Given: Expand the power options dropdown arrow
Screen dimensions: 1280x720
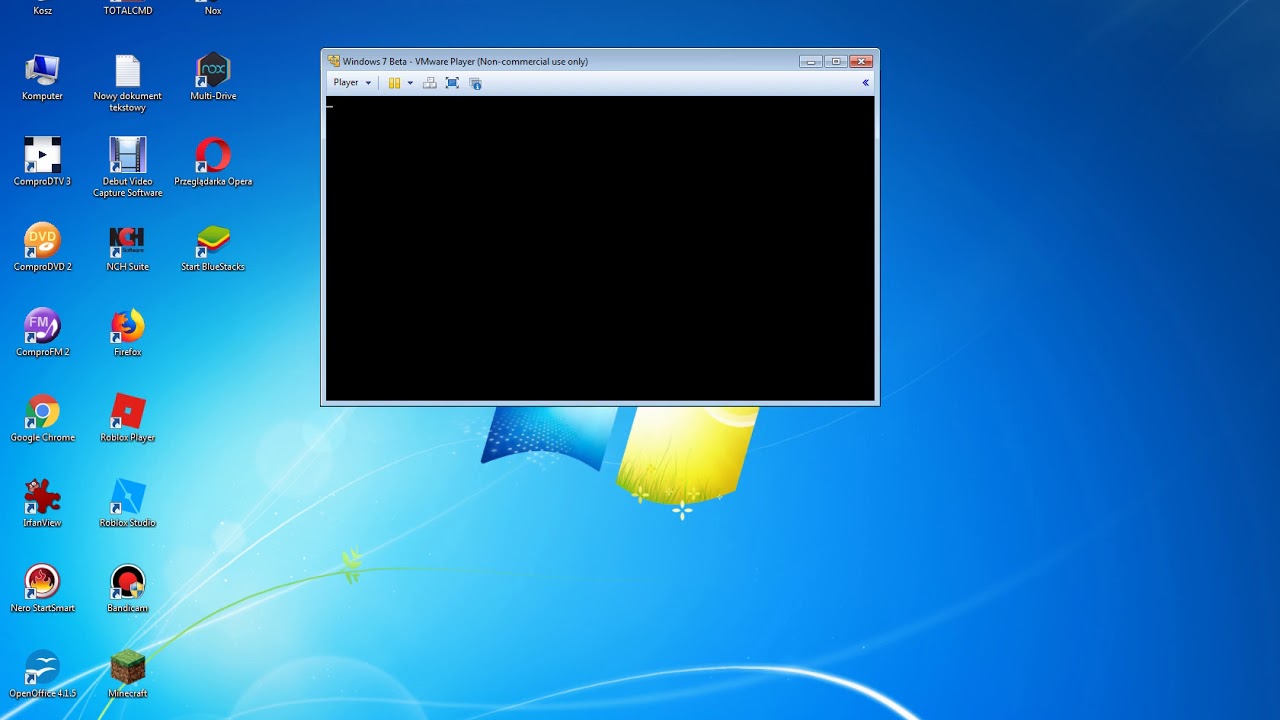Looking at the screenshot, I should point(409,83).
